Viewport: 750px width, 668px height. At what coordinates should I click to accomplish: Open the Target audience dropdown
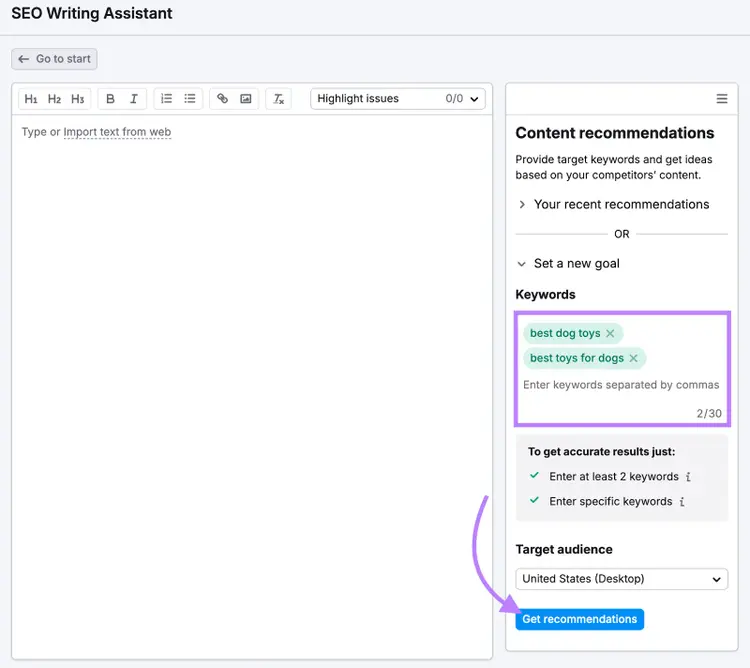point(621,579)
